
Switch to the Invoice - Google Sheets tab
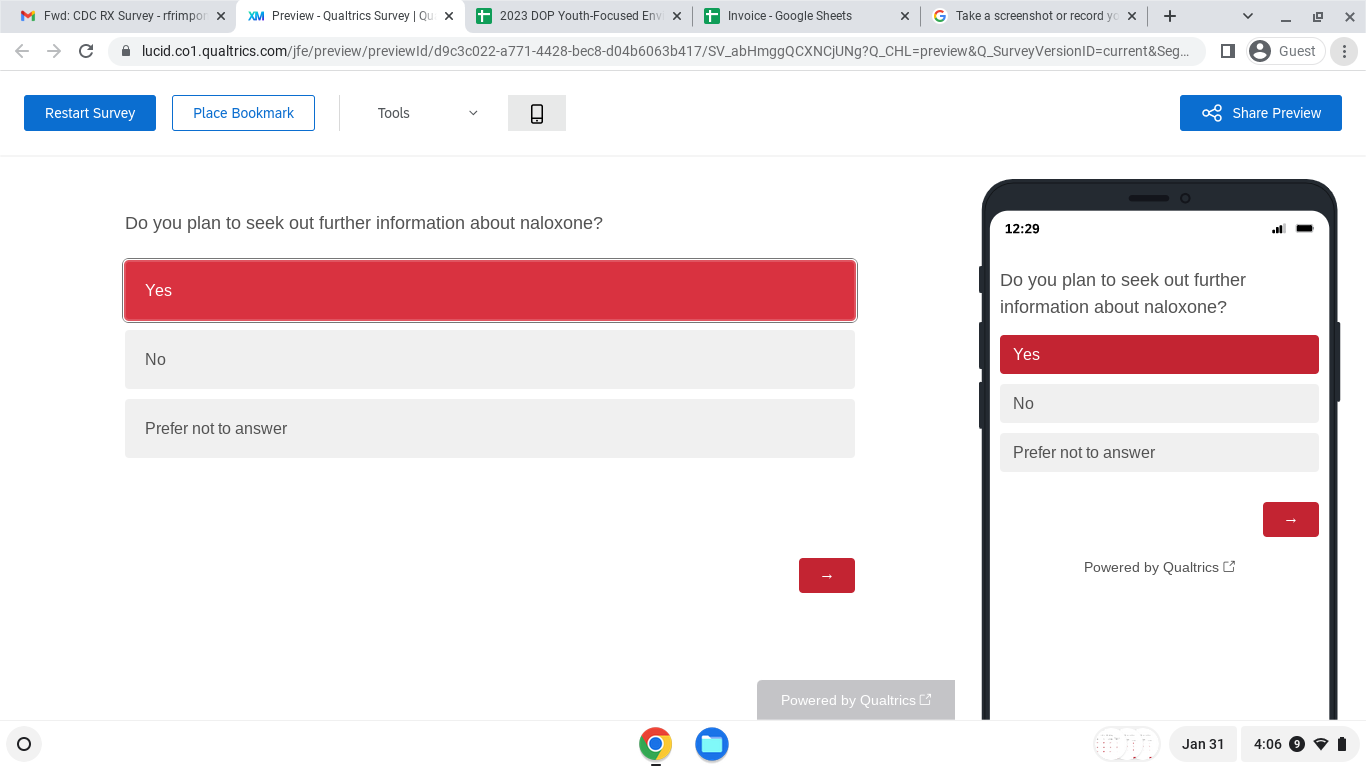point(790,16)
